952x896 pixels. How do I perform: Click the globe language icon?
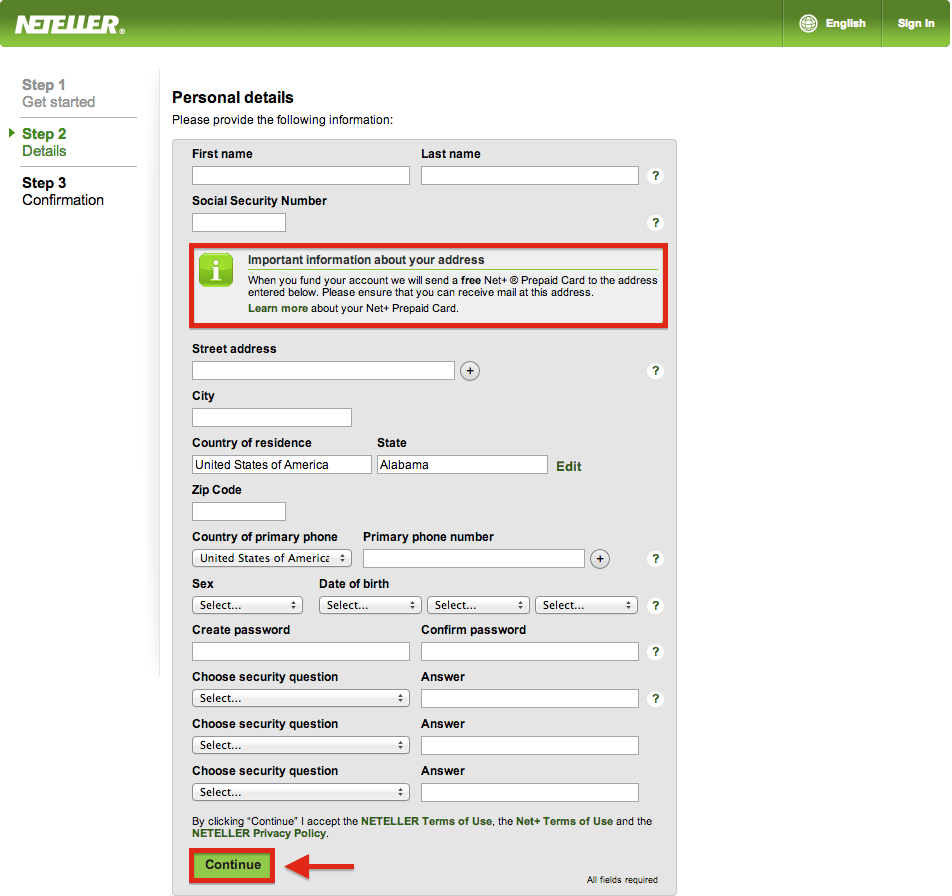pyautogui.click(x=808, y=24)
